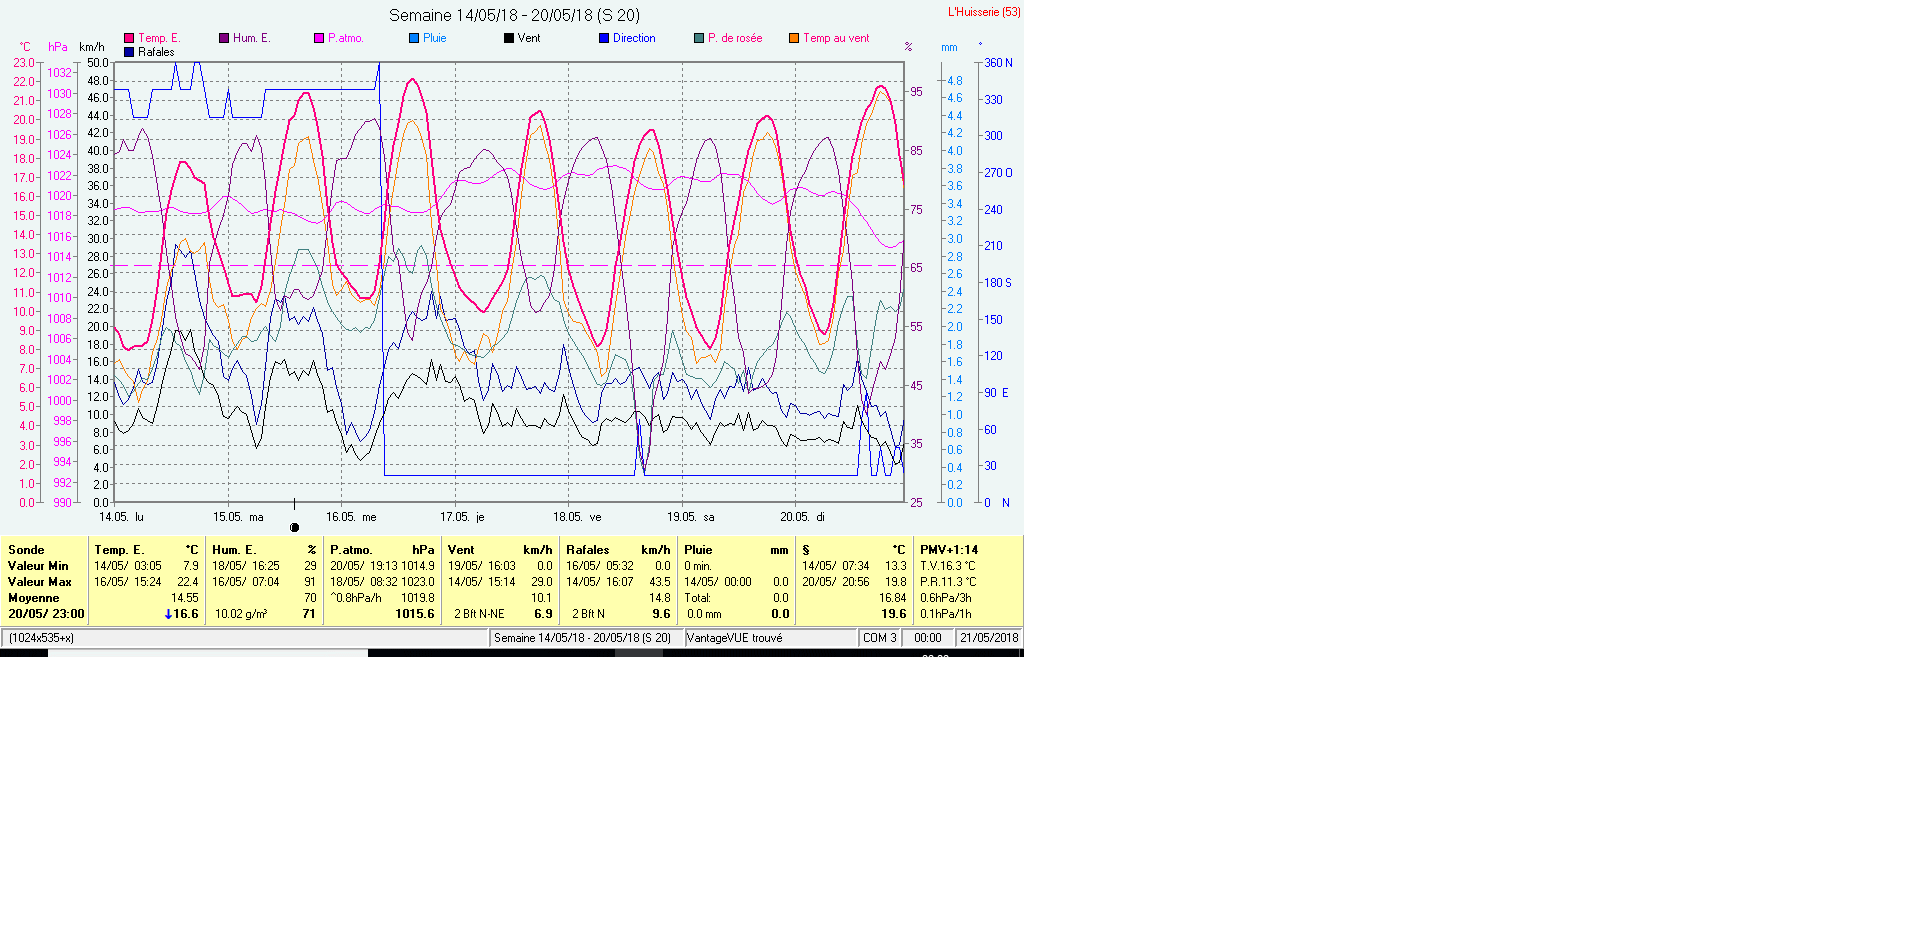Viewport: 1920px width, 933px height.
Task: Click the '360 N' wind direction axis label
Action: [998, 63]
